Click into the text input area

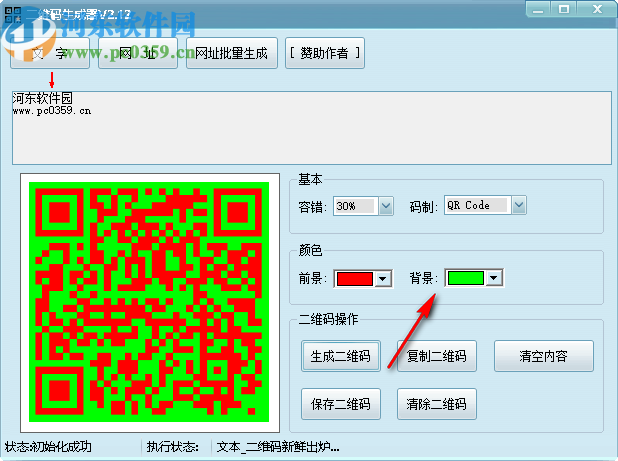(x=312, y=128)
